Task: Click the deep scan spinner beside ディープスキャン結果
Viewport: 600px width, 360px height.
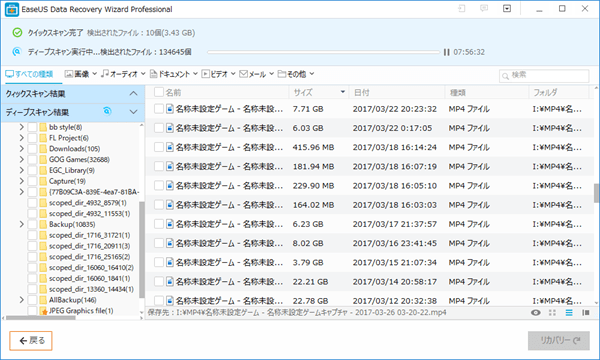Action: [107, 111]
